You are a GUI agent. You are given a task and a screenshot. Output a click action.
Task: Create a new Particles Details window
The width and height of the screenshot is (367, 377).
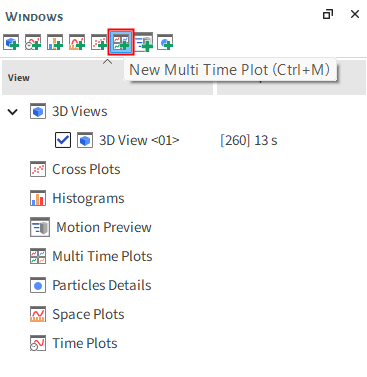[165, 42]
